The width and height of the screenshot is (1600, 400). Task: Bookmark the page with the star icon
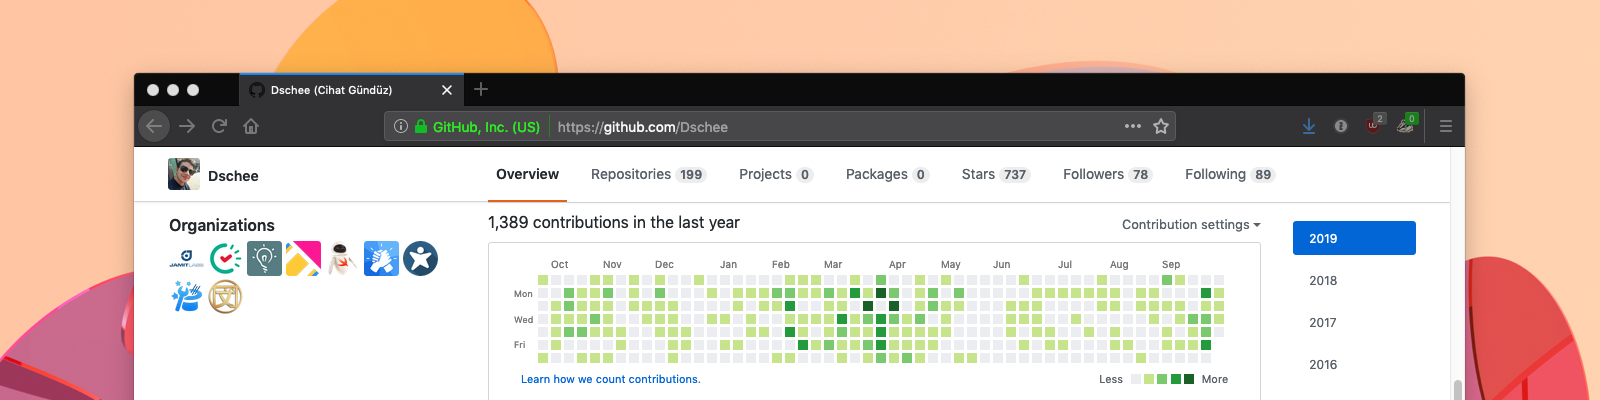tap(1161, 126)
